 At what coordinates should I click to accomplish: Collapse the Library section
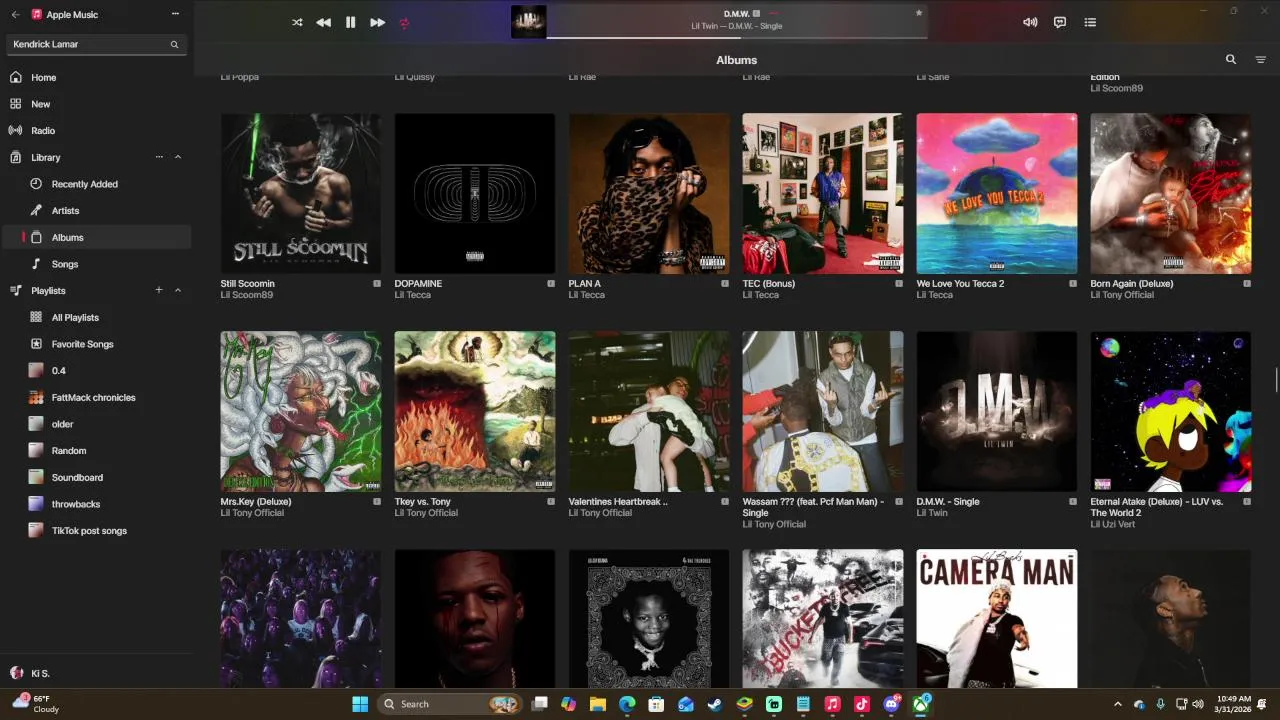pyautogui.click(x=178, y=157)
